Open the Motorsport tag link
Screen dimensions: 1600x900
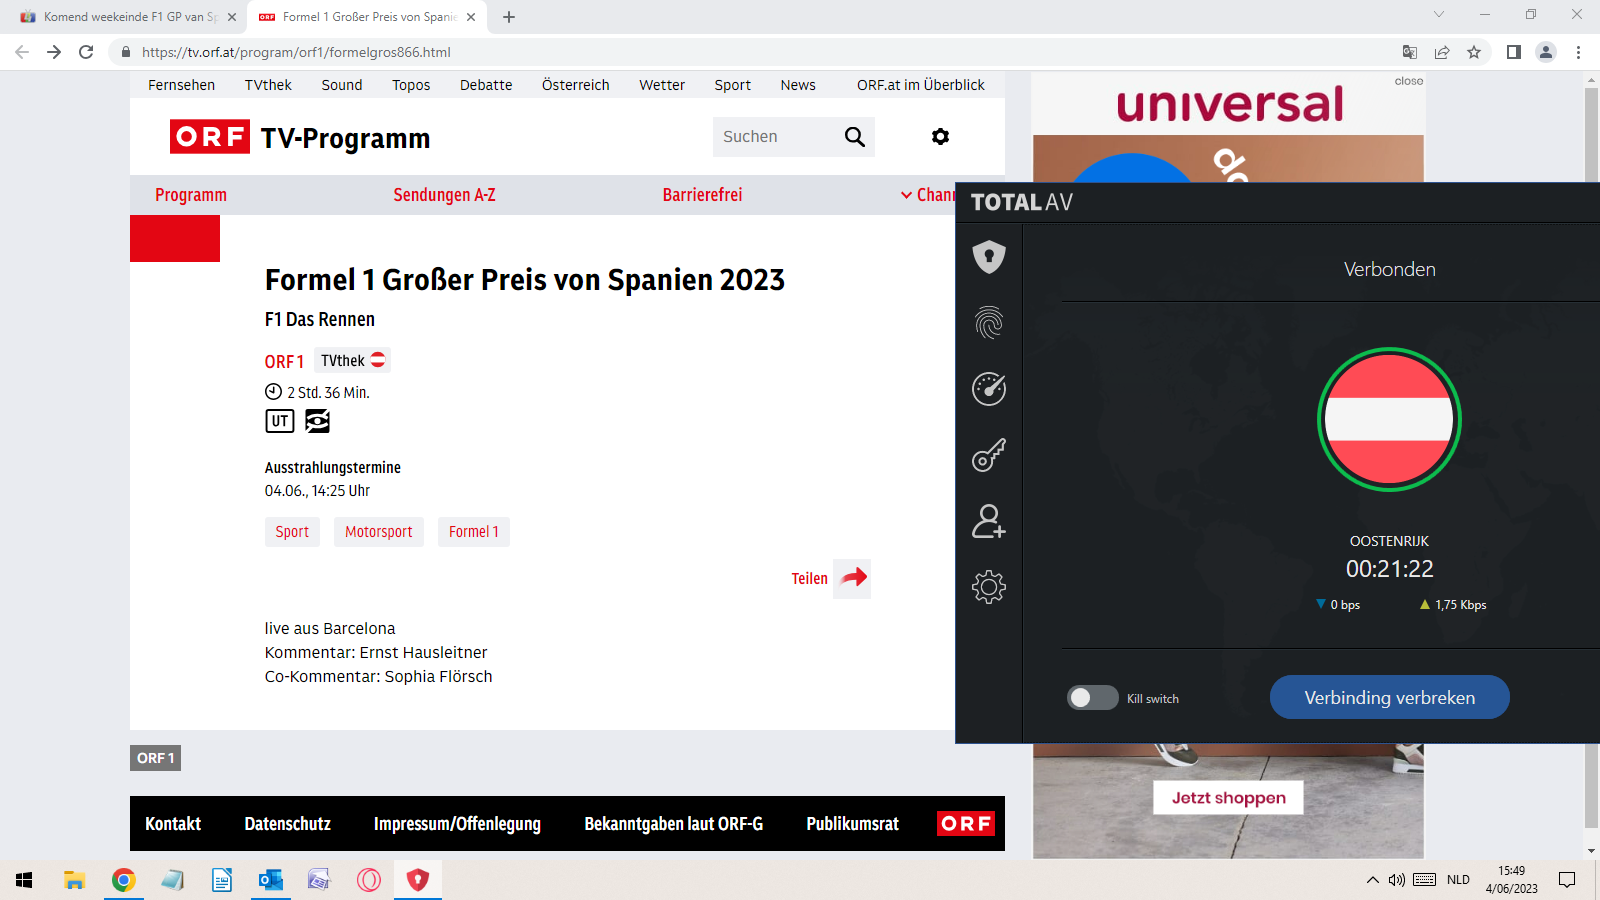(x=379, y=532)
